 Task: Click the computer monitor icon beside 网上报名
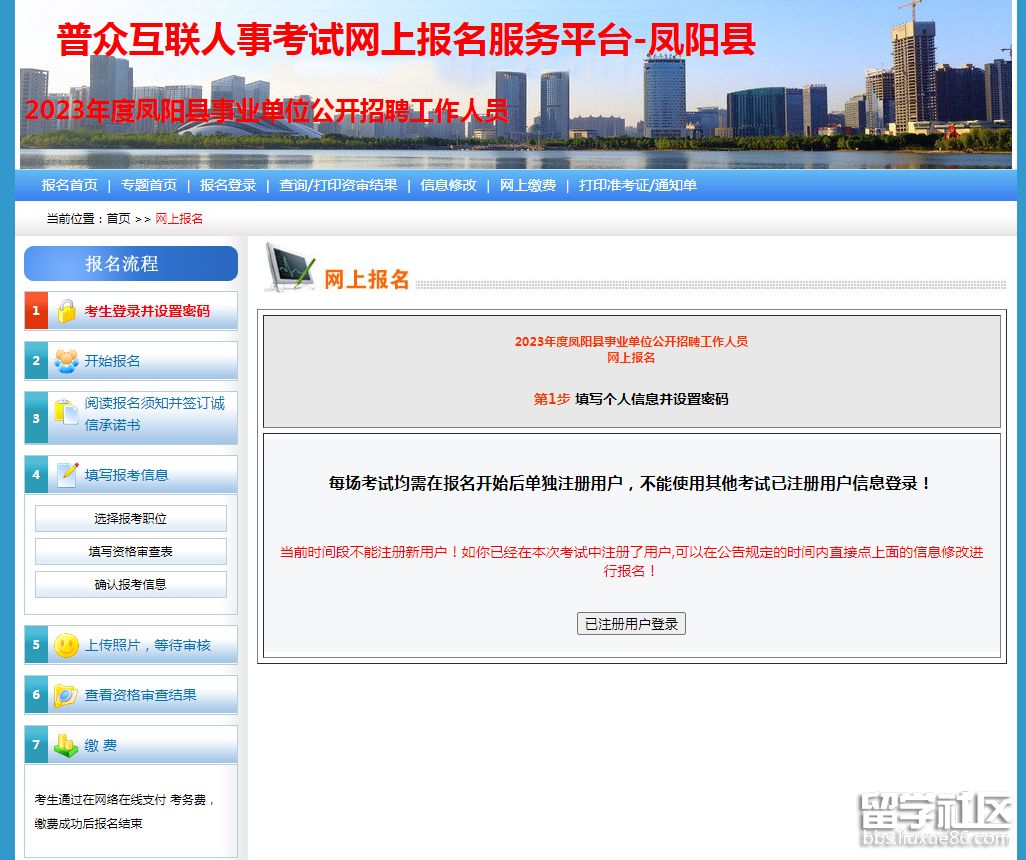point(289,268)
